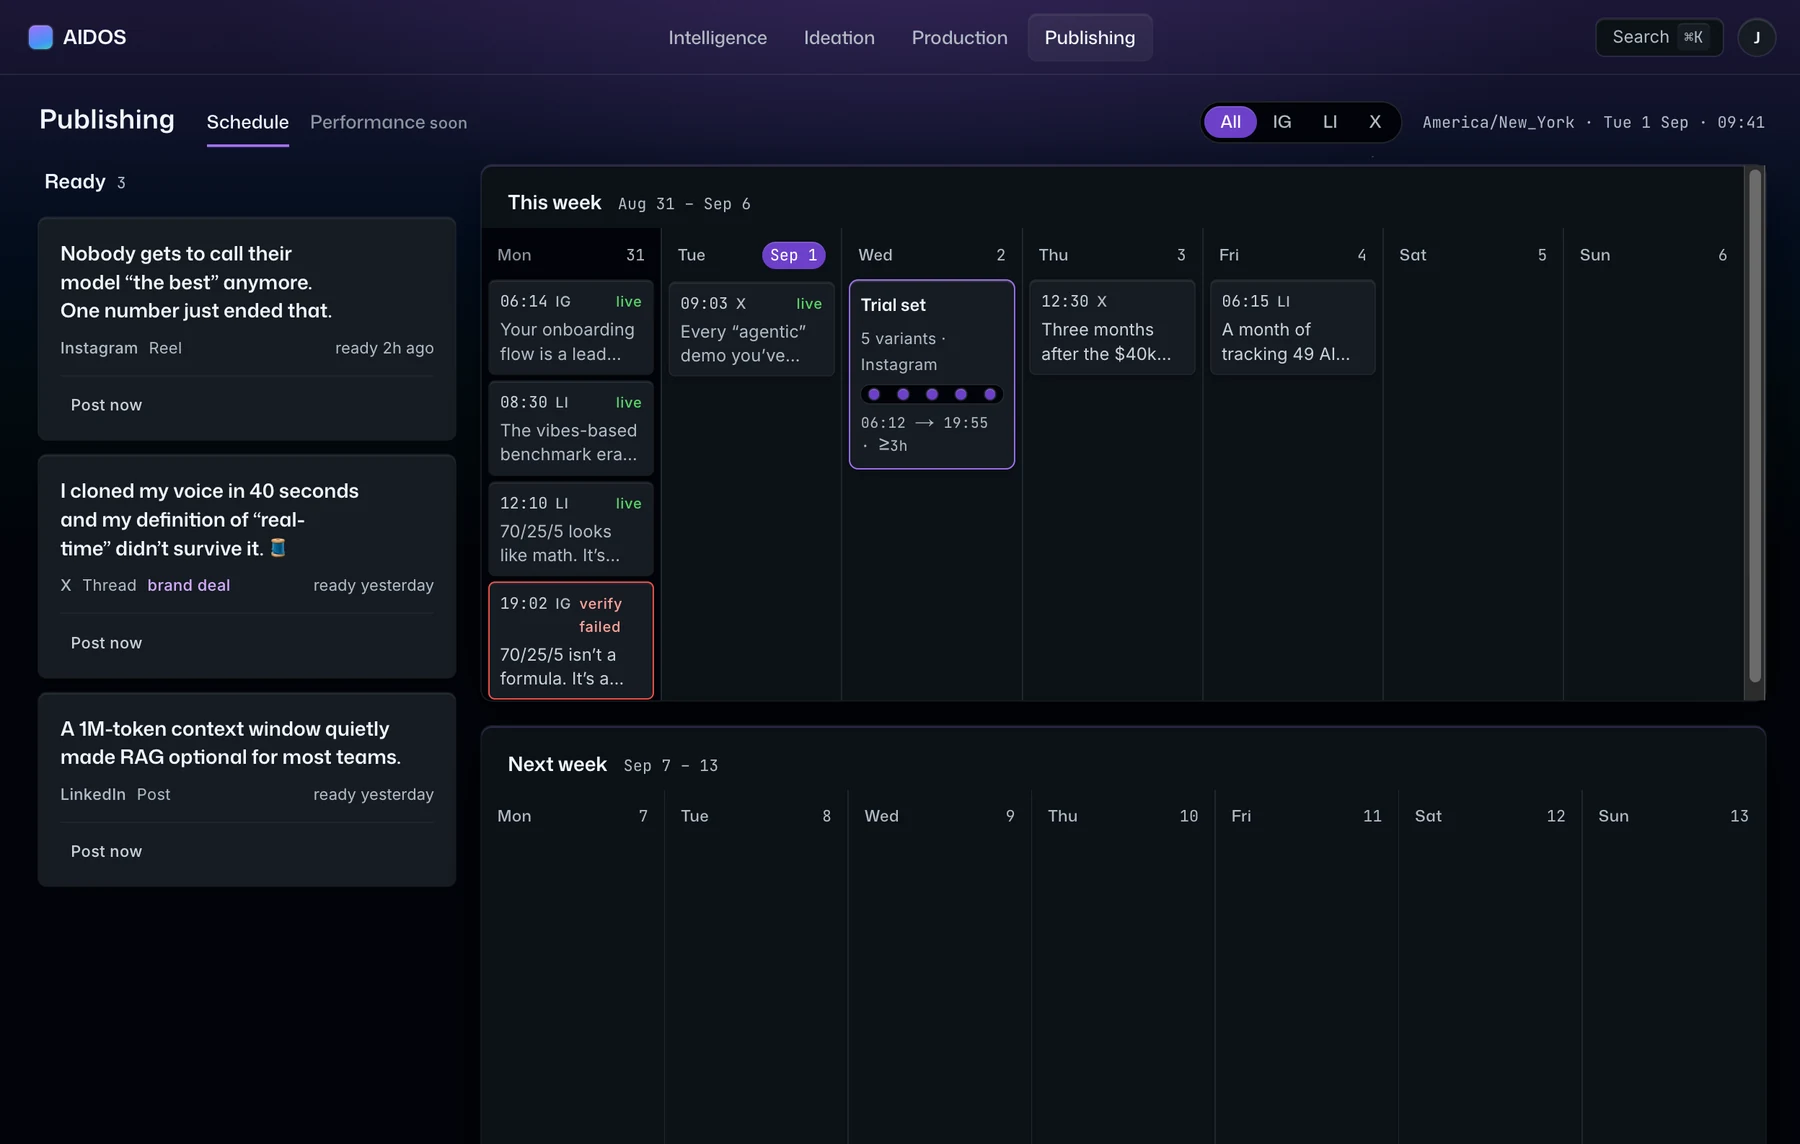Image resolution: width=1800 pixels, height=1144 pixels.
Task: Click the Sep 1 today badge
Action: click(x=793, y=255)
